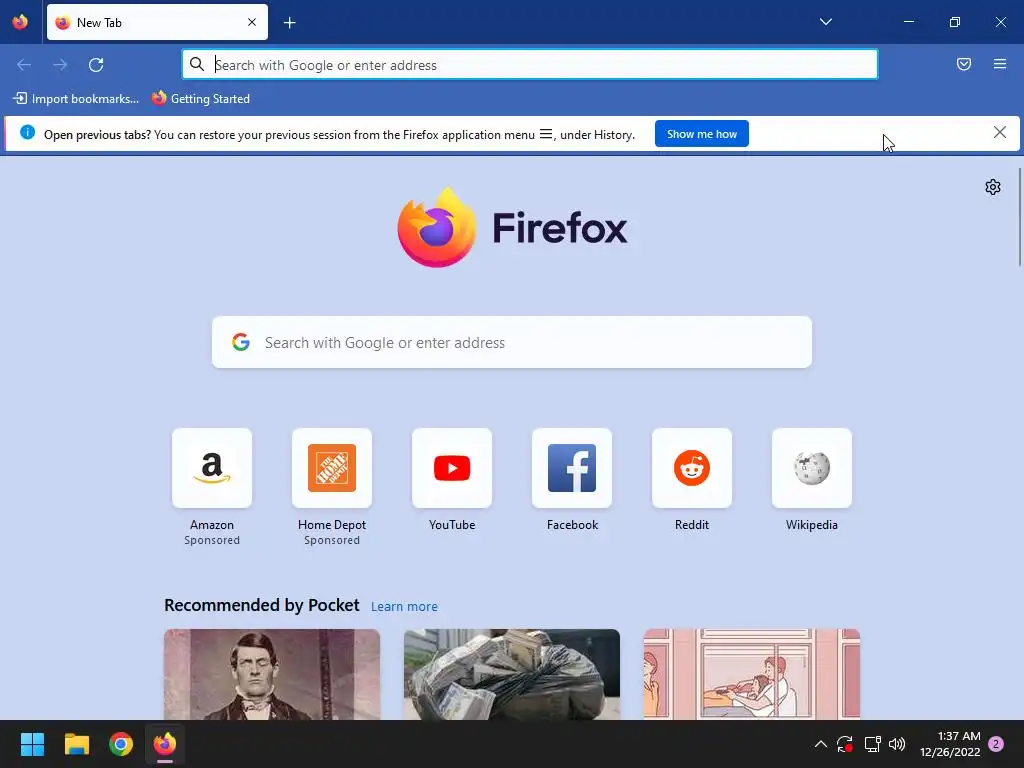Dismiss the Open previous tabs notification
1024x768 pixels.
pos(999,133)
